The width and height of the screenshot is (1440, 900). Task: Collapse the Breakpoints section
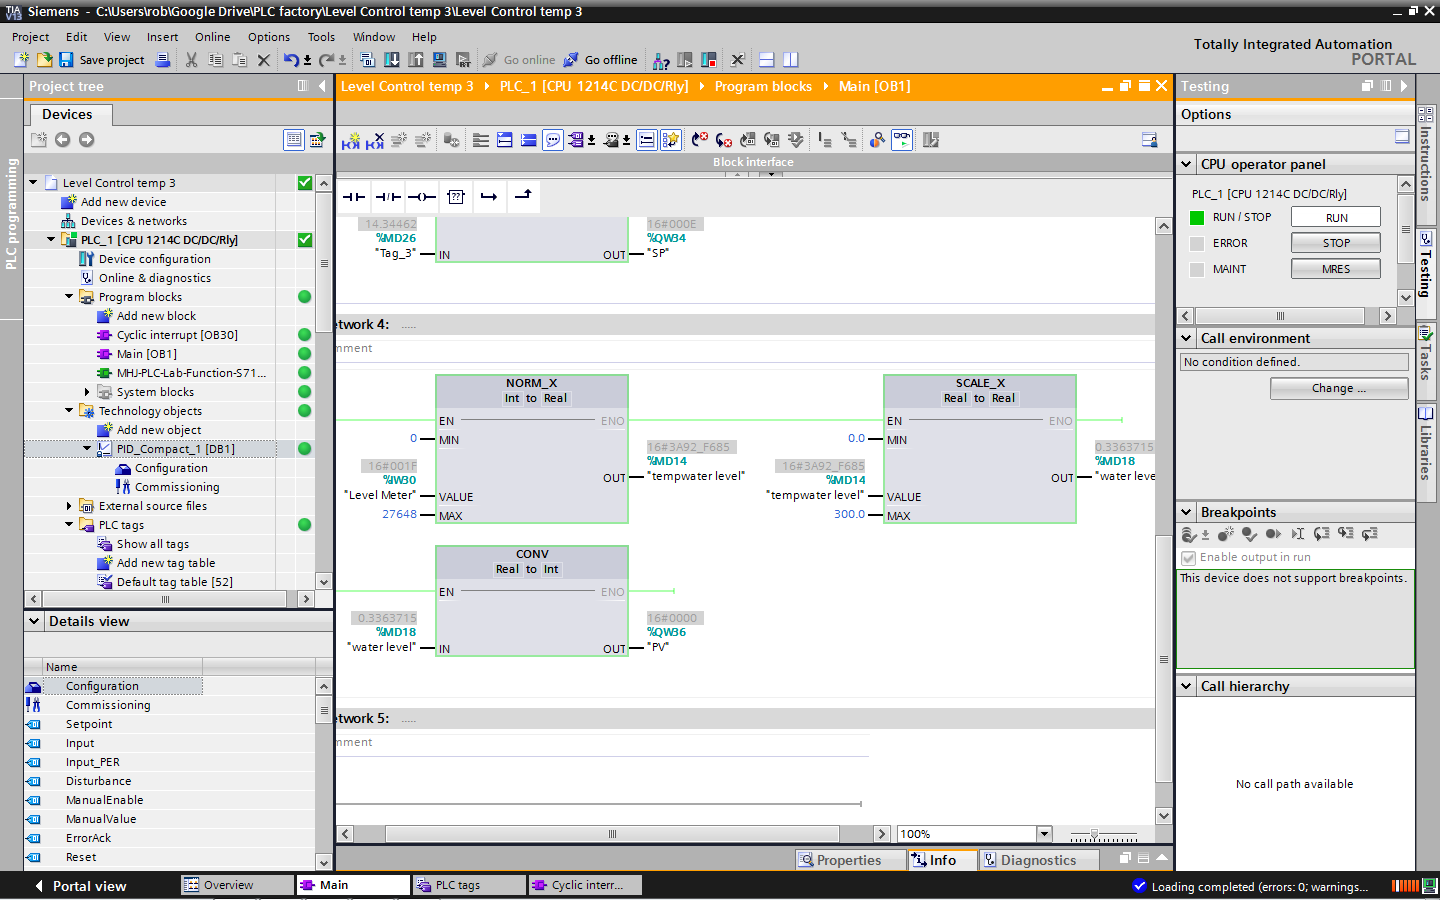tap(1186, 512)
